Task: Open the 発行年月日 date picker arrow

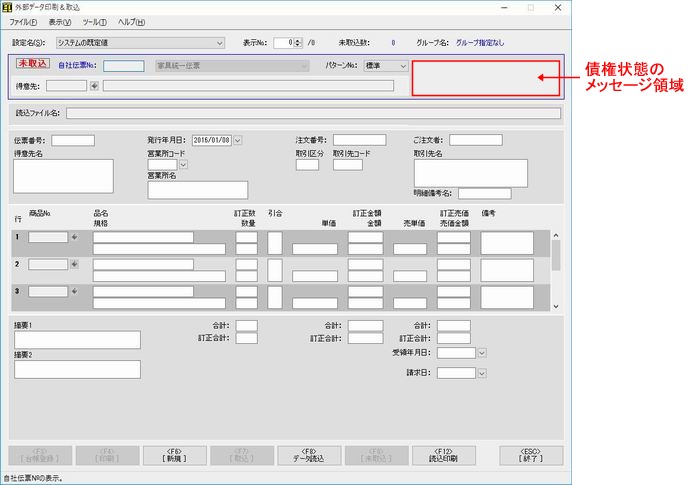Action: pos(238,140)
